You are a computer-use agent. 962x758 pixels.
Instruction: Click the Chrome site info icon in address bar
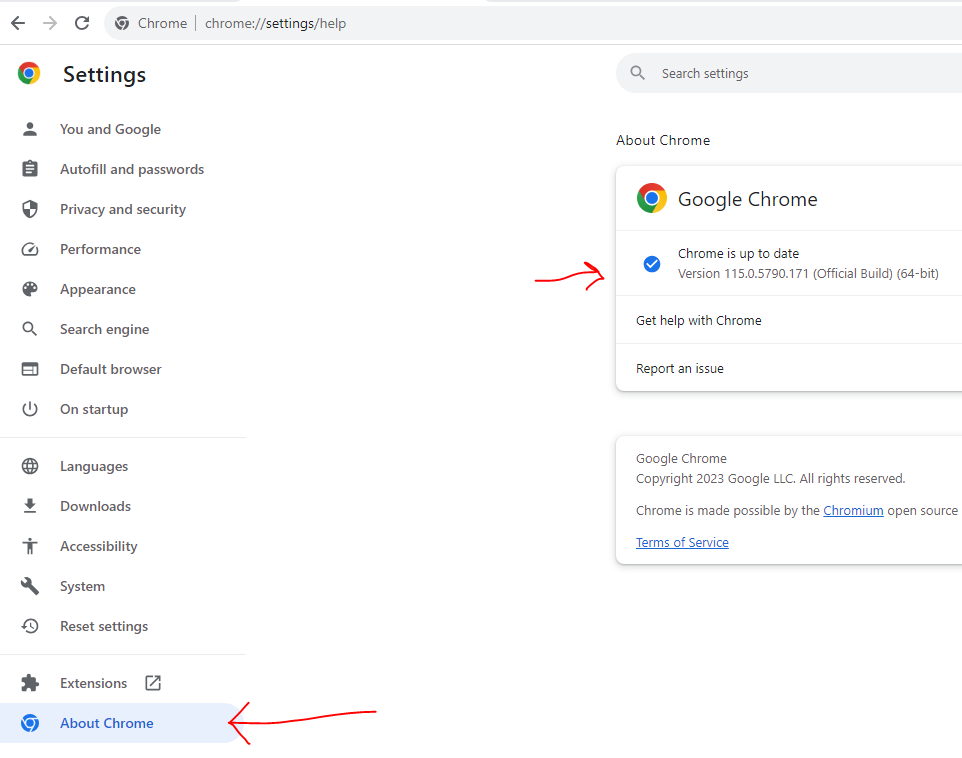coord(122,23)
